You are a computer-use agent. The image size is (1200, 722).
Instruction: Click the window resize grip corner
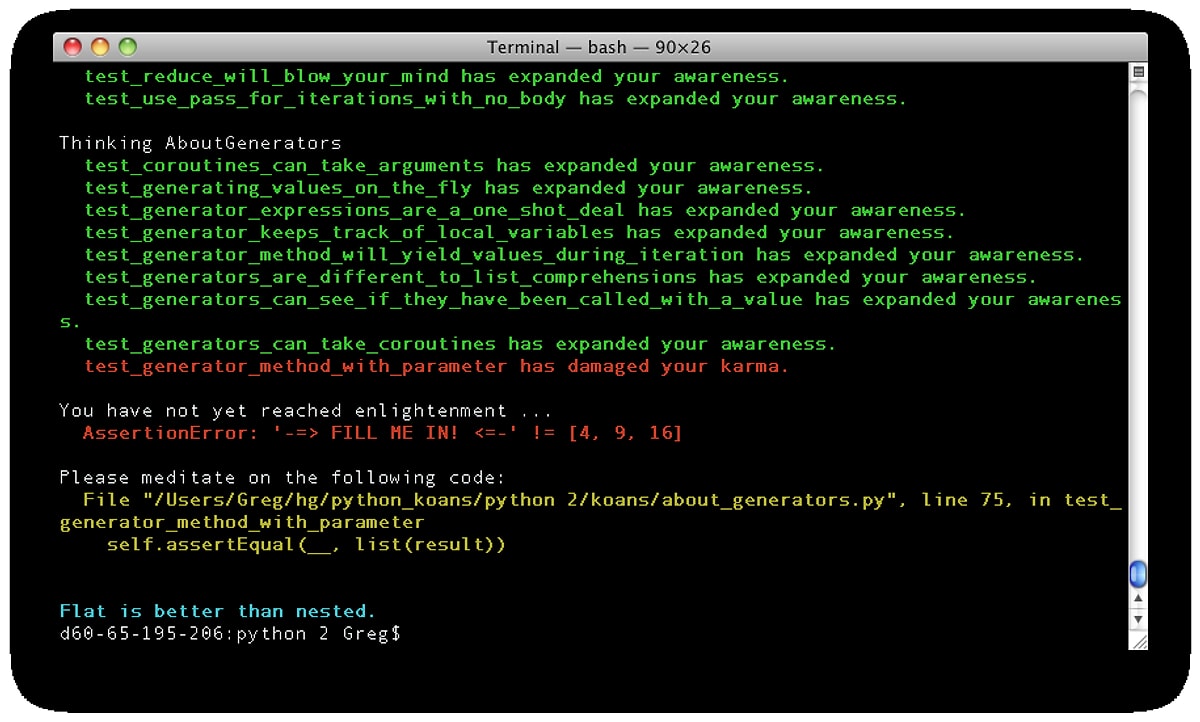coord(1138,641)
